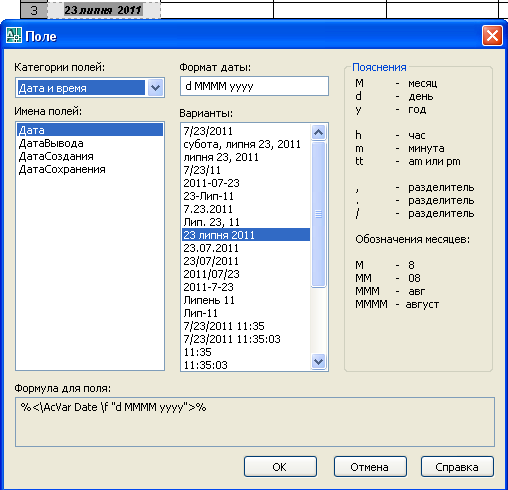
Task: Click the Поле dialog title icon
Action: (x=14, y=36)
